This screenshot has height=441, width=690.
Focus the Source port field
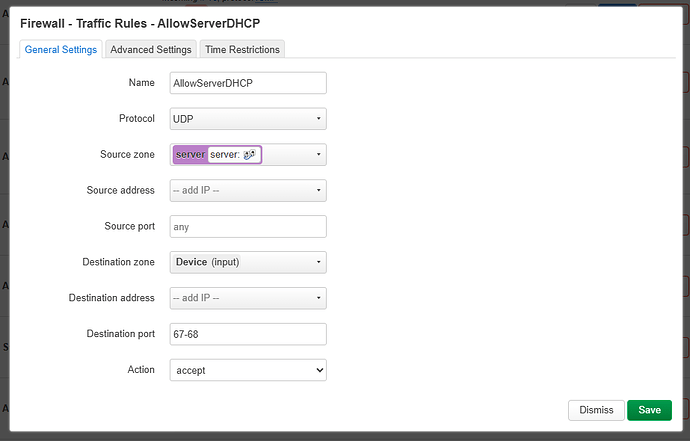(x=248, y=226)
